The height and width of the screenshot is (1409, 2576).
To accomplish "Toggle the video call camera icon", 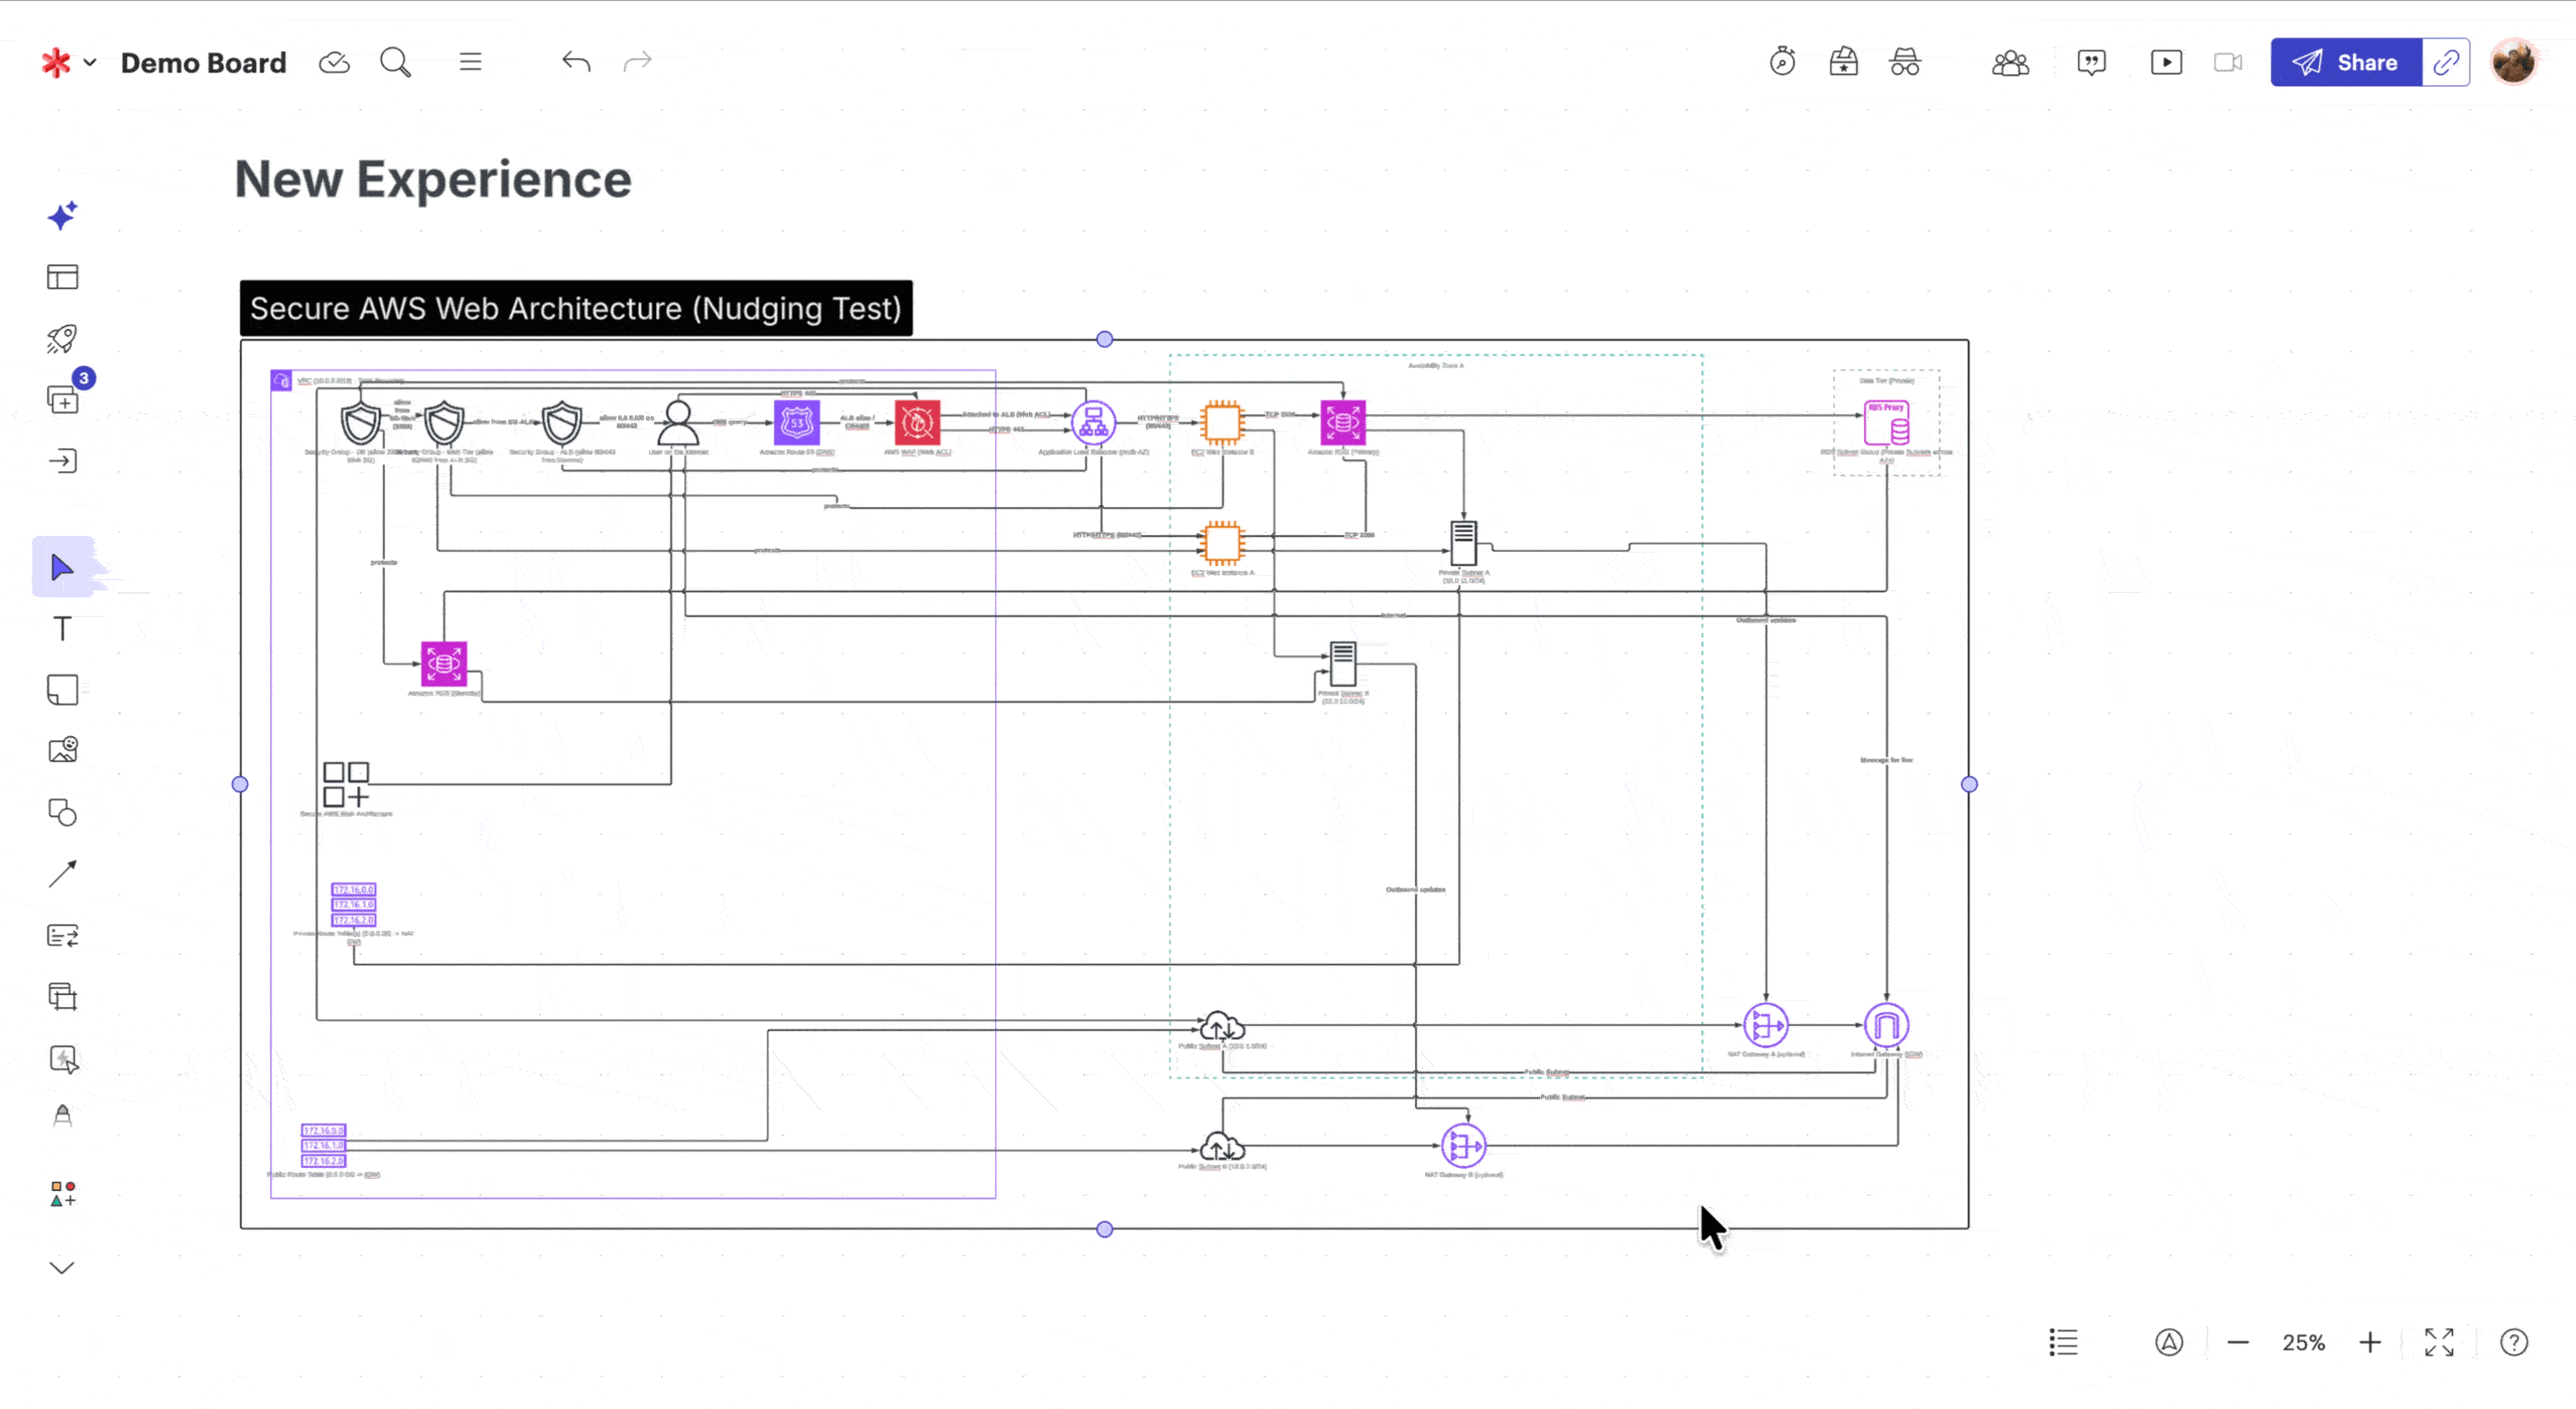I will click(x=2228, y=62).
